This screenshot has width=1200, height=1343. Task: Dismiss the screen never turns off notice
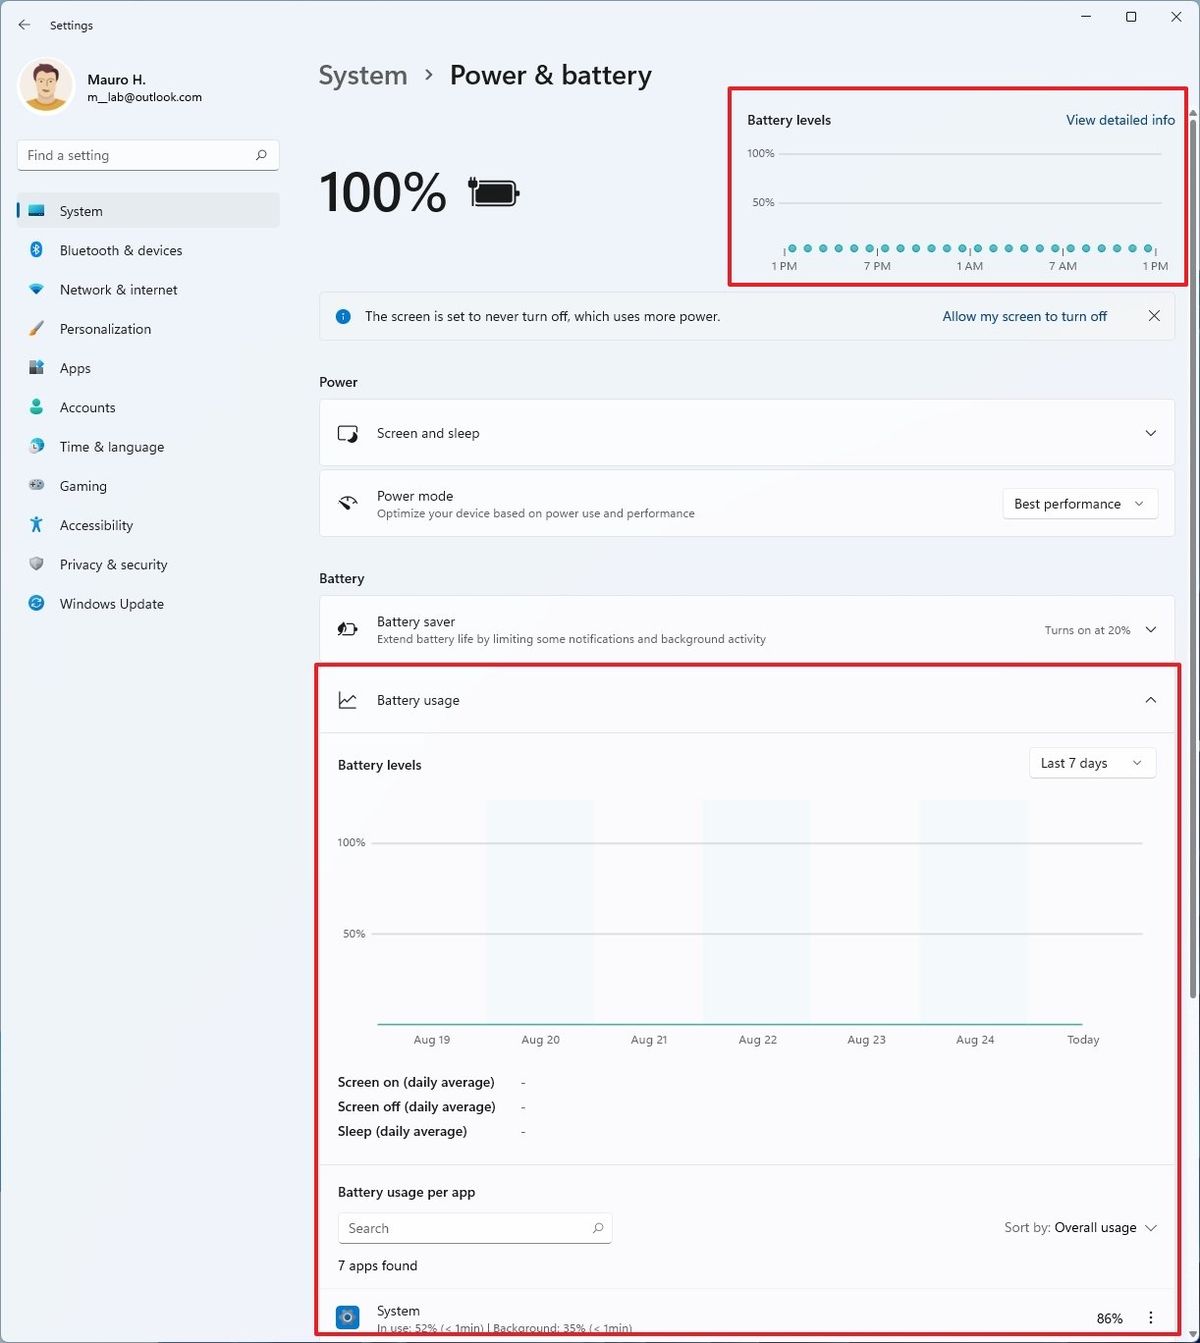(1154, 316)
